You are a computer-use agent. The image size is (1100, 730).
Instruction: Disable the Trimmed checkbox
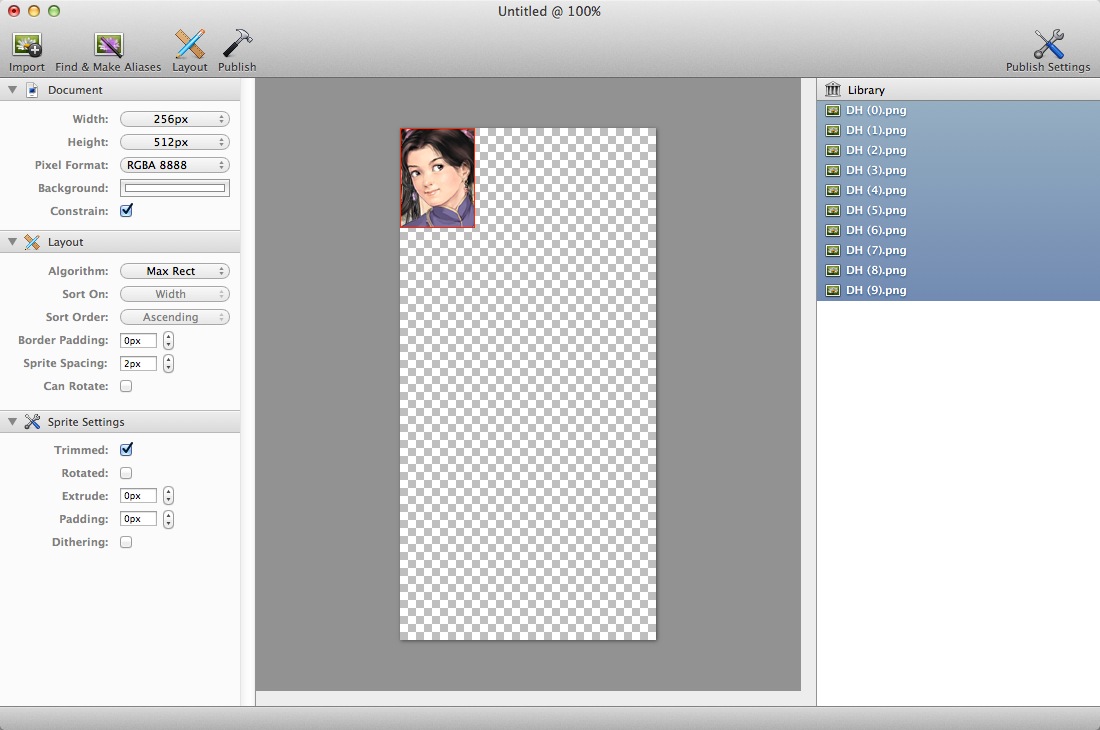click(126, 450)
